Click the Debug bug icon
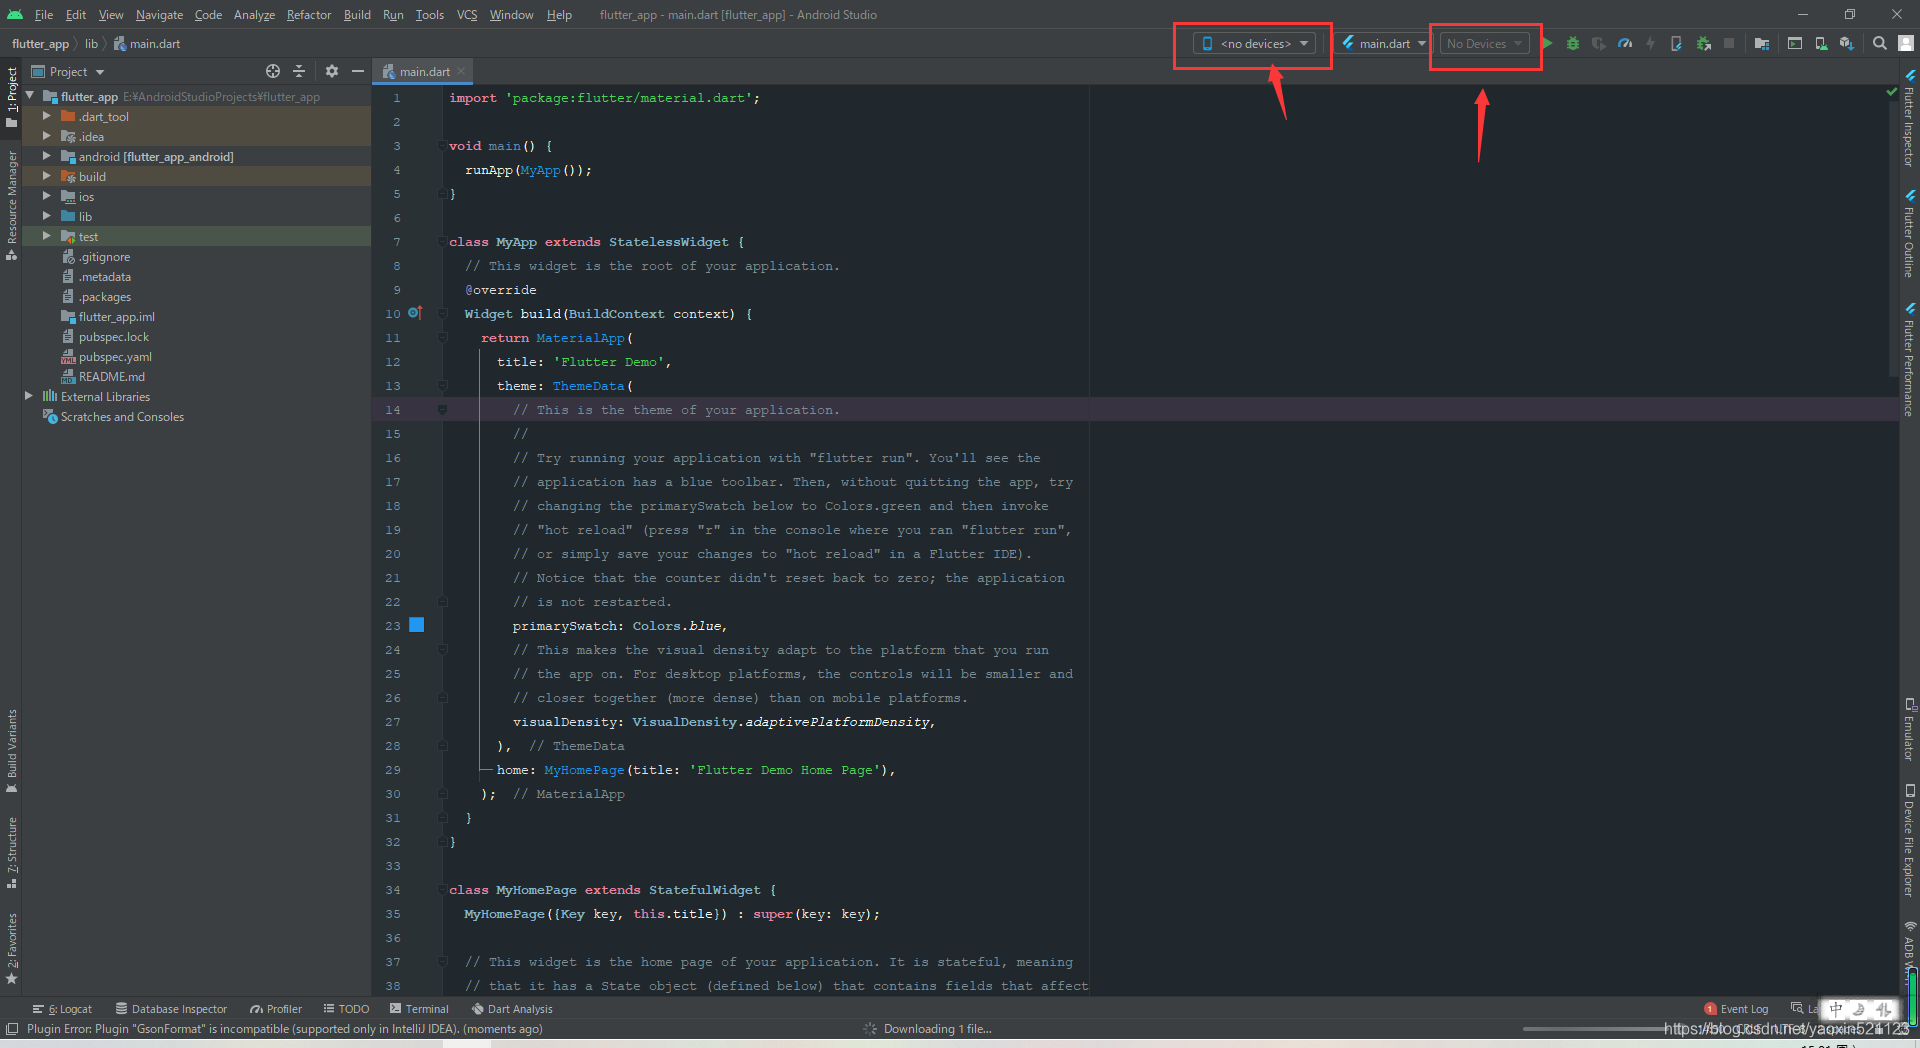The height and width of the screenshot is (1048, 1920). pos(1573,43)
